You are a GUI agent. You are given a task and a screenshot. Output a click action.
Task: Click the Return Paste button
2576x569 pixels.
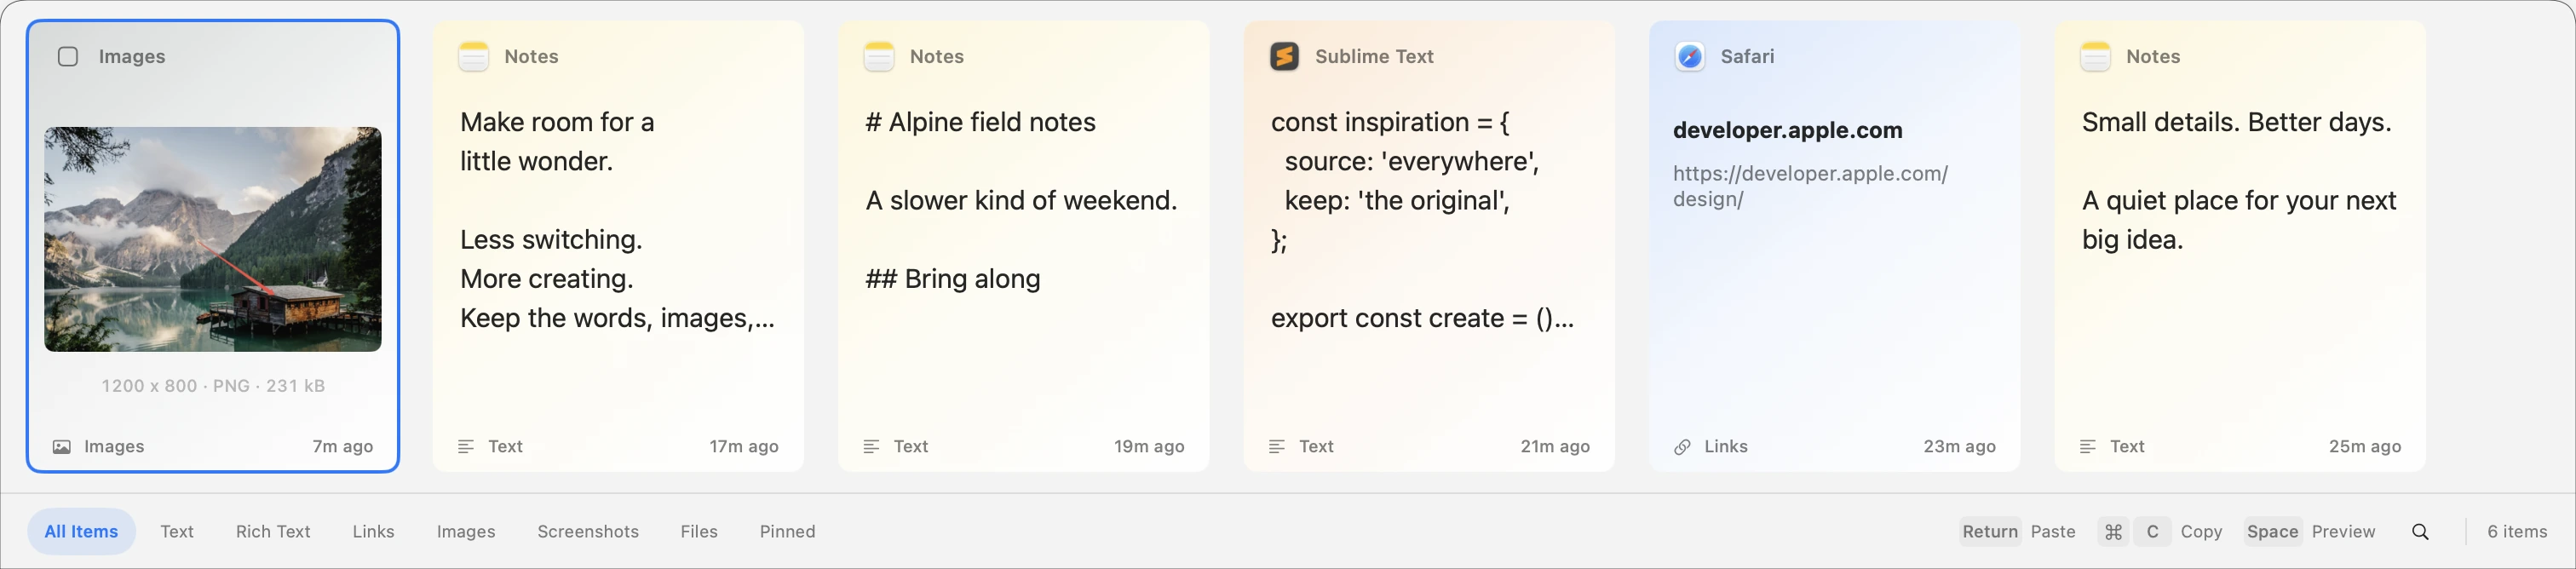(x=2018, y=532)
